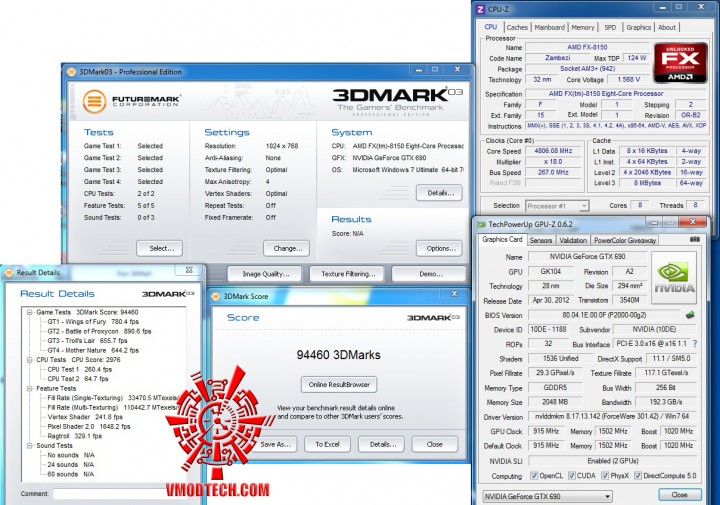Click Close in the 3DMark Score dialog

click(435, 444)
